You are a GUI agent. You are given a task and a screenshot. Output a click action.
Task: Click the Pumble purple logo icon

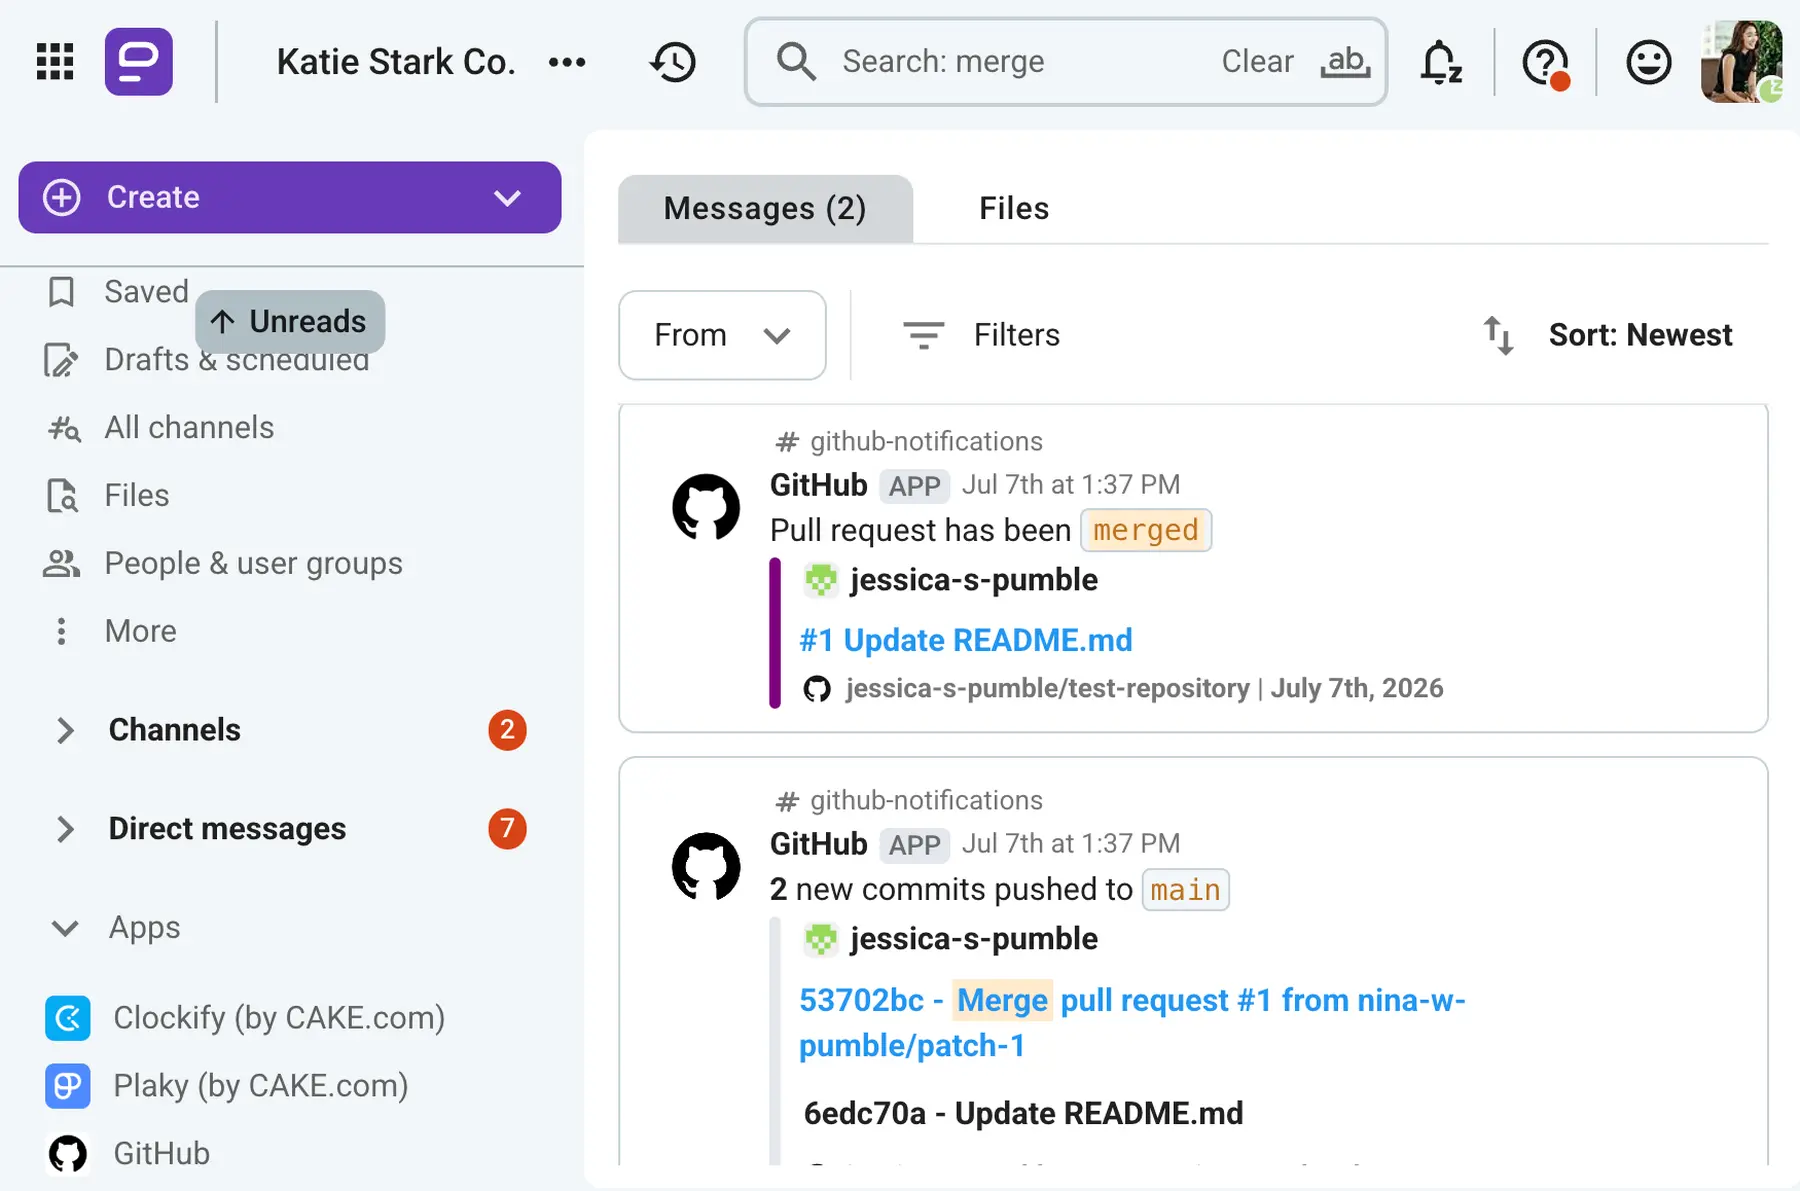tap(139, 62)
